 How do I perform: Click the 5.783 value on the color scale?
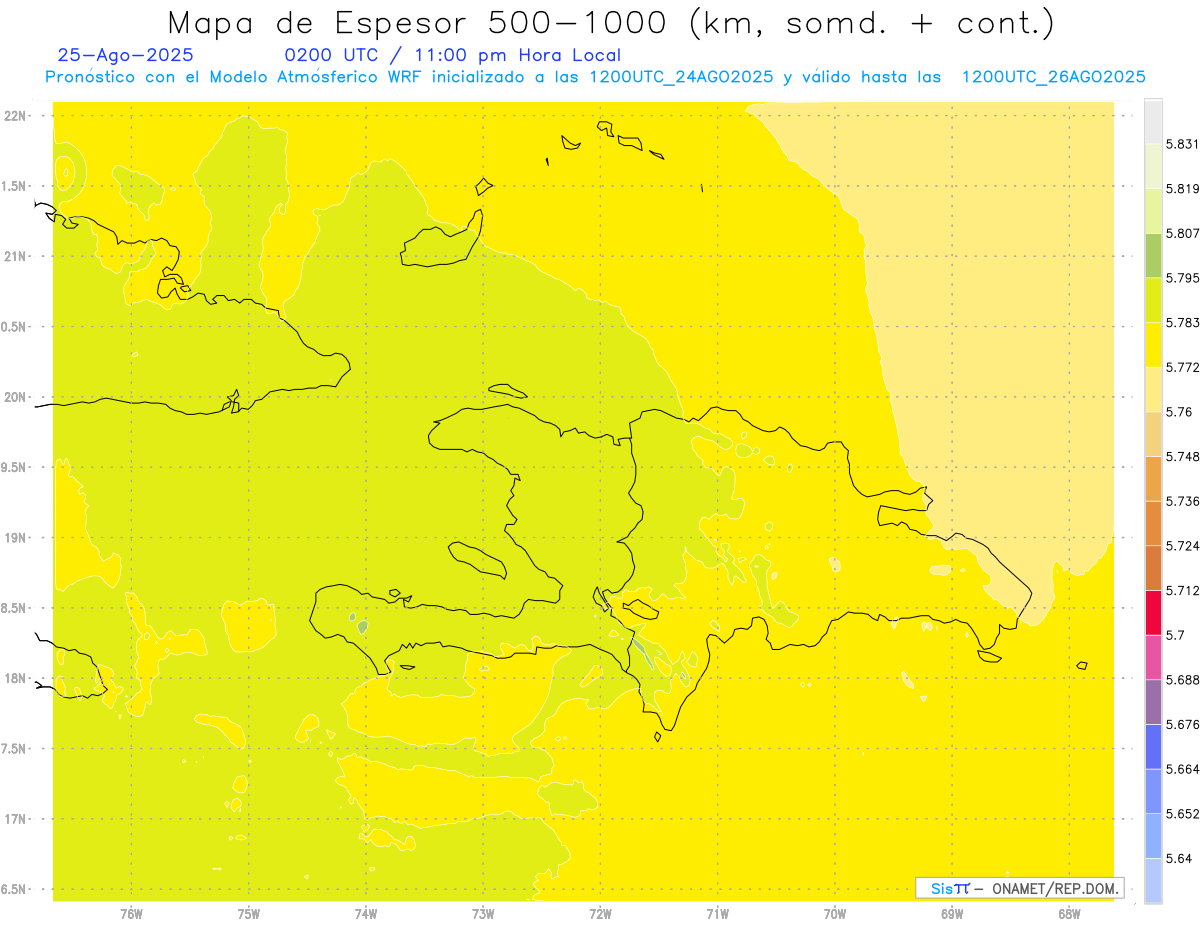coord(1182,323)
